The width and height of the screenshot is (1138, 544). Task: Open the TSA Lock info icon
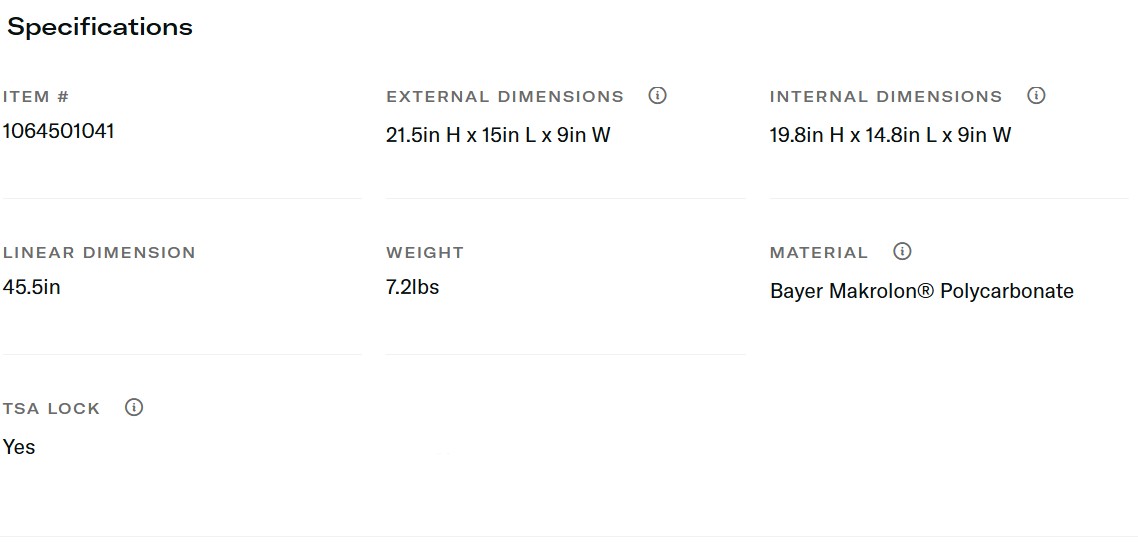click(x=134, y=408)
